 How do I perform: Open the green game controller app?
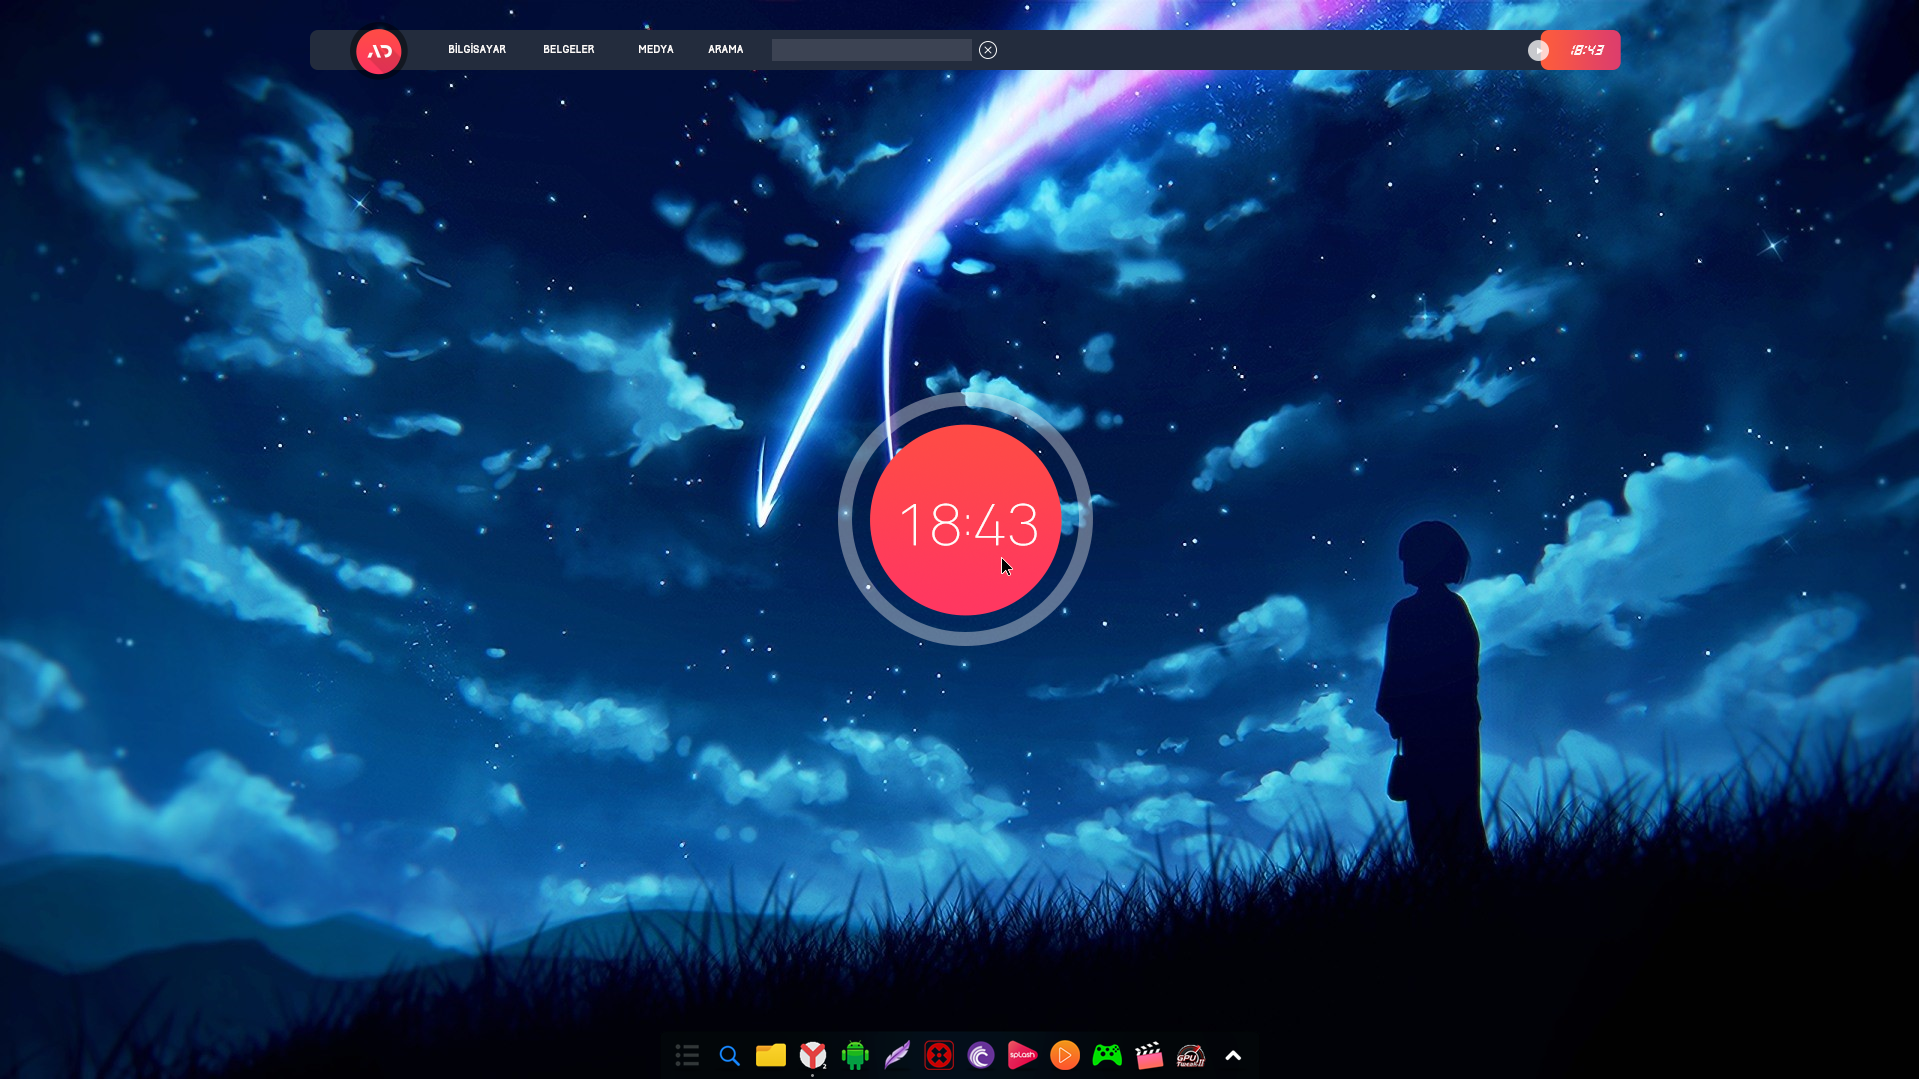click(x=1107, y=1055)
